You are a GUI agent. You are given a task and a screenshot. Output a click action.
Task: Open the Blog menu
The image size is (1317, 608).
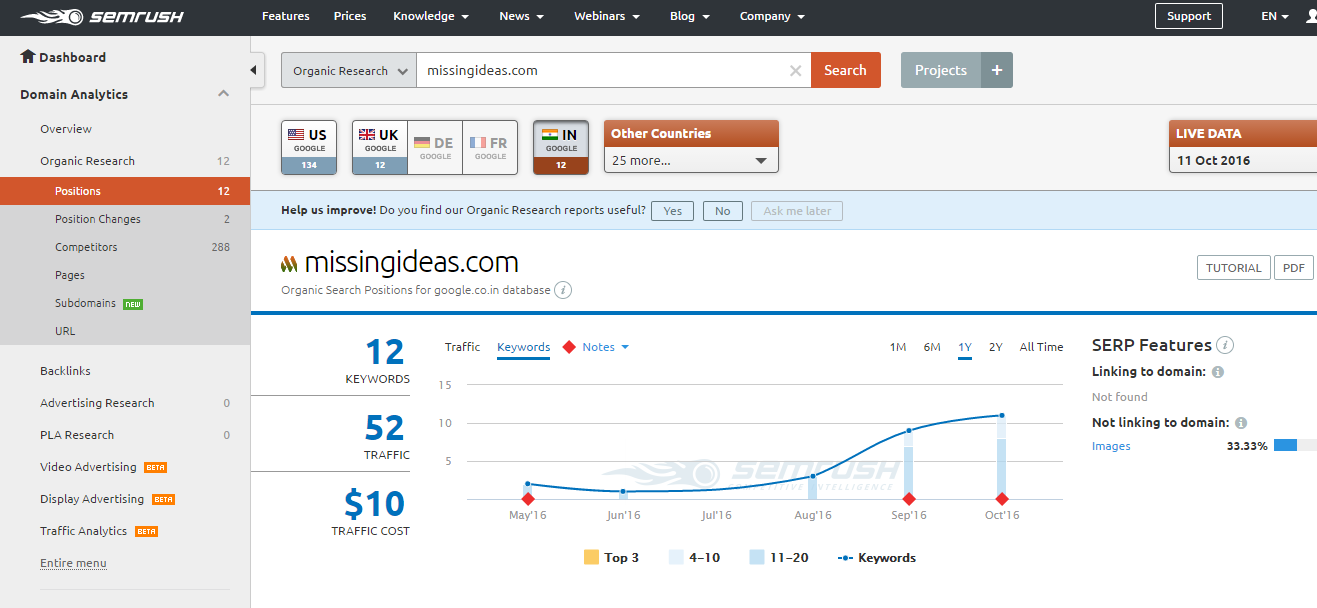pos(690,16)
